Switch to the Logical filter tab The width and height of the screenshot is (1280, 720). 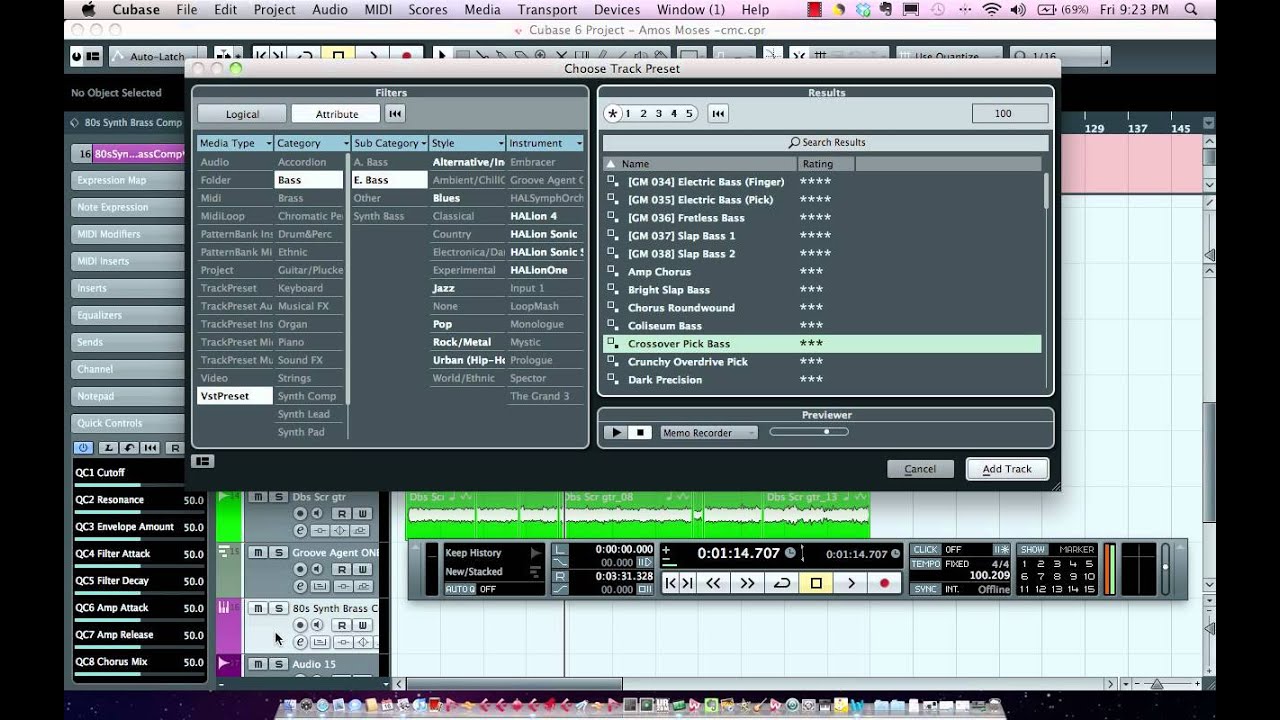tap(242, 114)
